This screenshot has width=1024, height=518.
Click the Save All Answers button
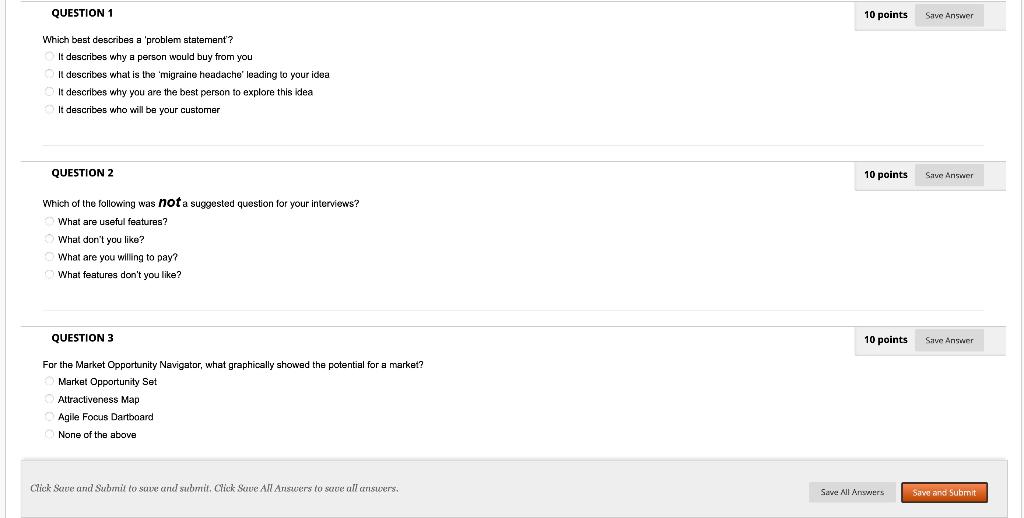(852, 492)
